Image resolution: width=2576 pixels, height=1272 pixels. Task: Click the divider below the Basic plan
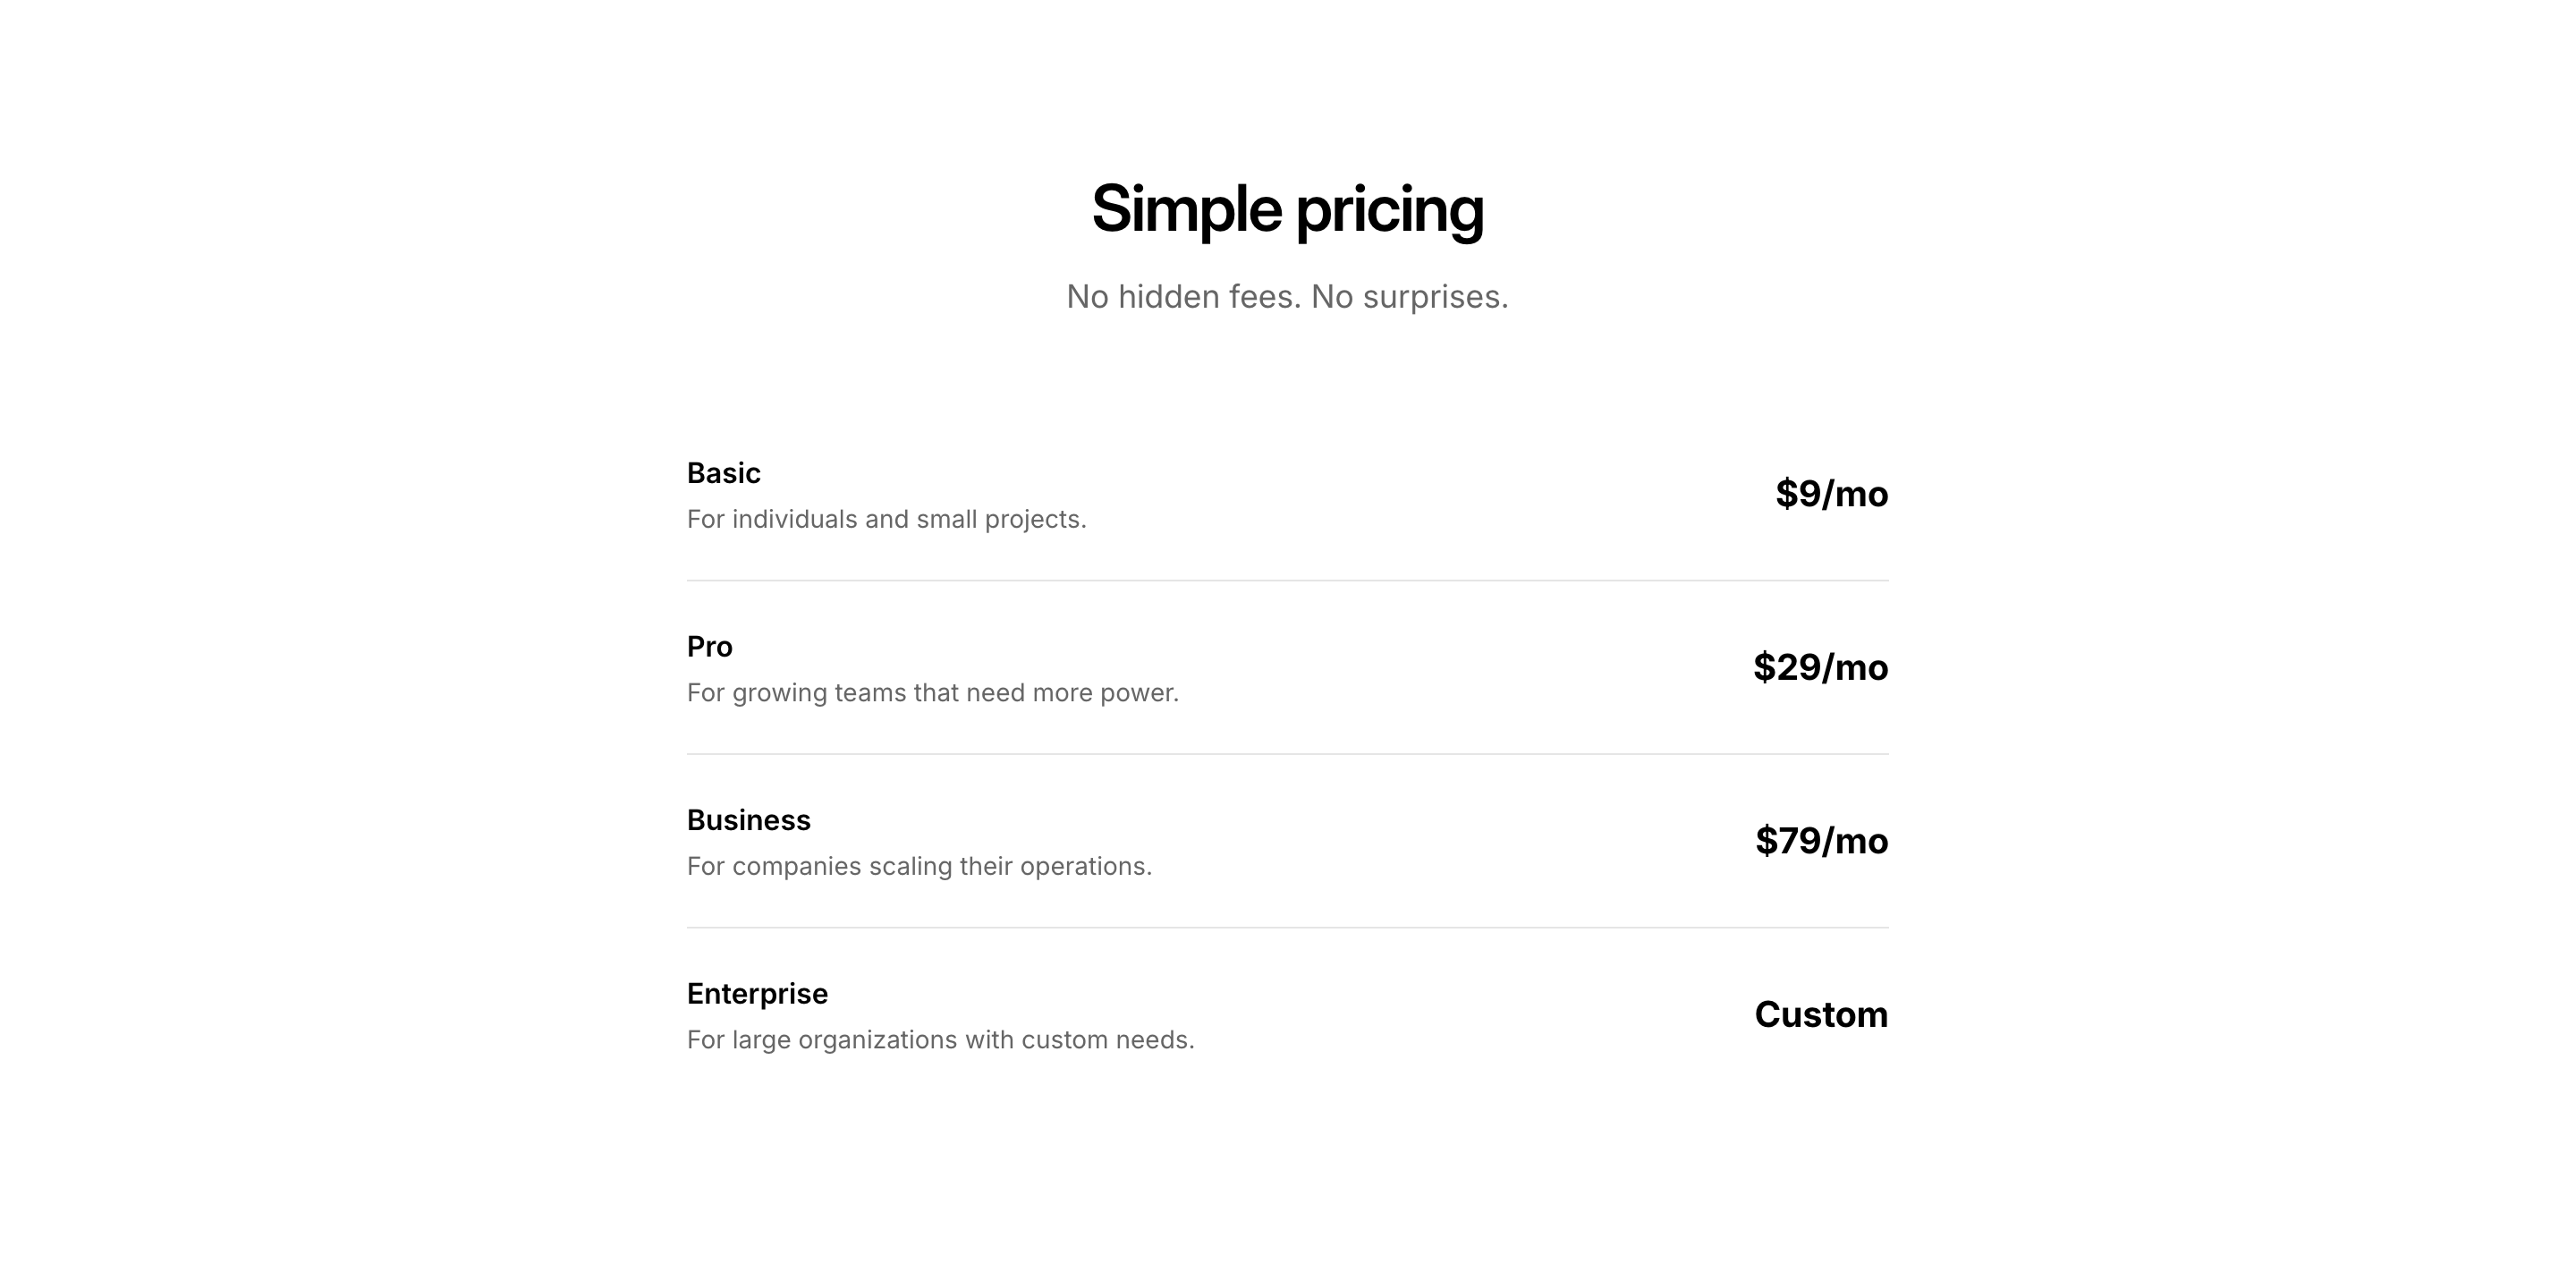(1287, 580)
